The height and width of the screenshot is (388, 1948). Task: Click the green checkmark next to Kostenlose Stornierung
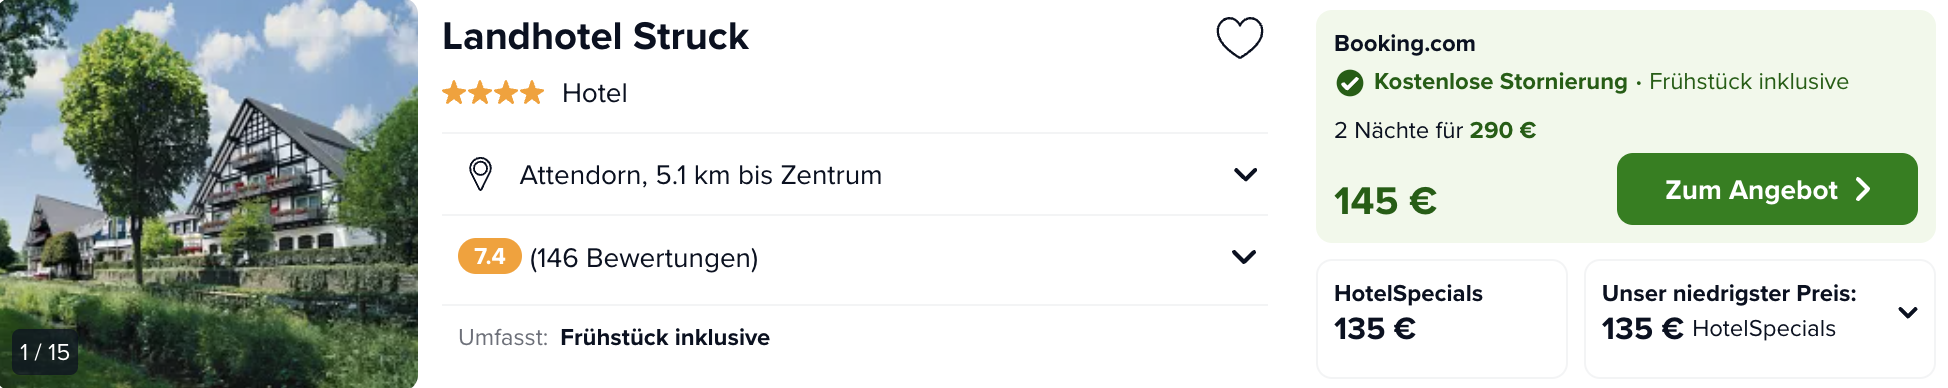(1349, 83)
